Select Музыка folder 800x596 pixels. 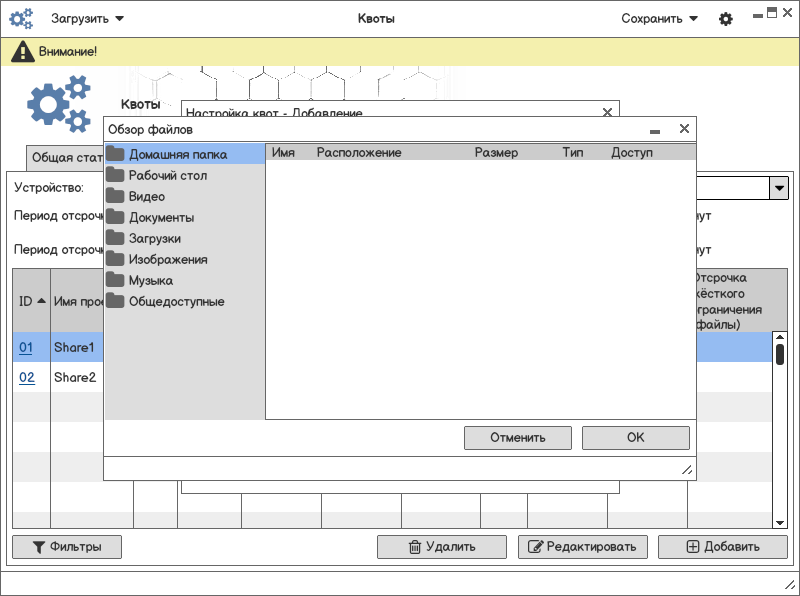185,280
